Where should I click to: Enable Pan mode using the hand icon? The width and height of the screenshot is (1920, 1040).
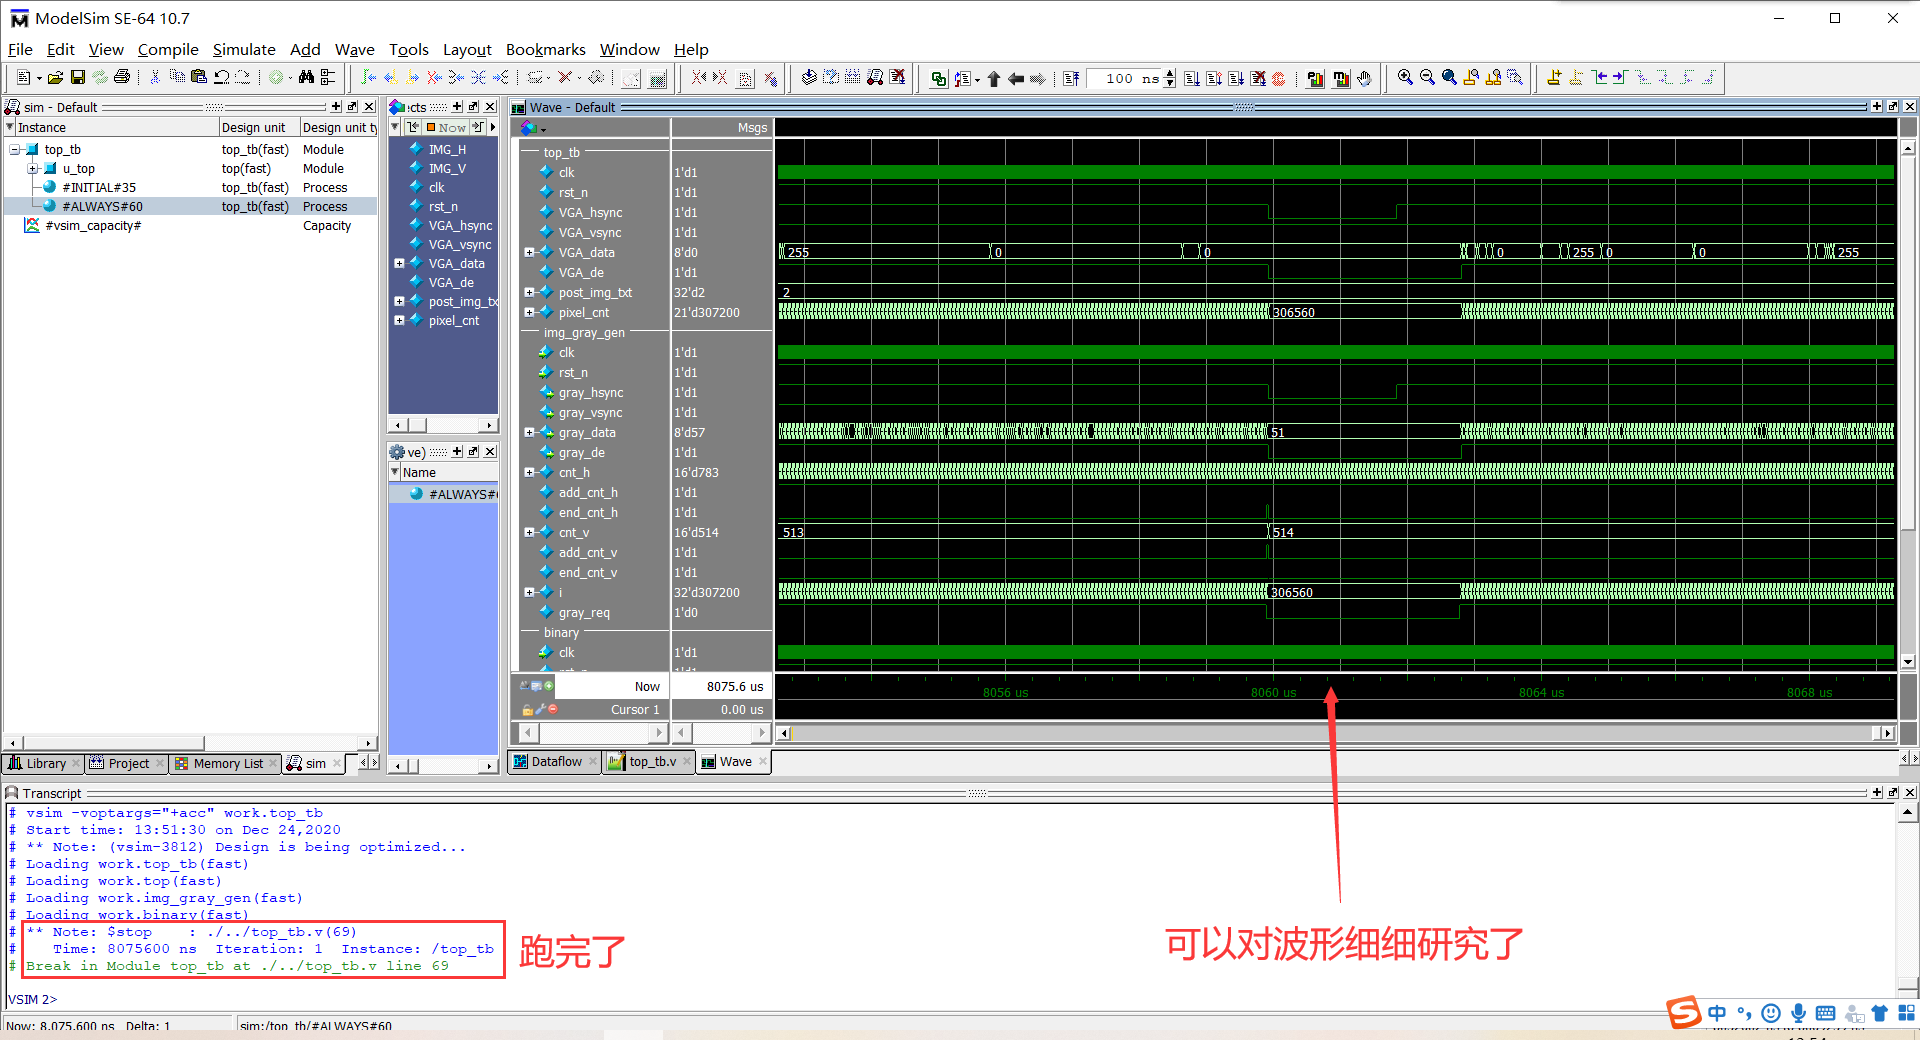coord(1365,78)
